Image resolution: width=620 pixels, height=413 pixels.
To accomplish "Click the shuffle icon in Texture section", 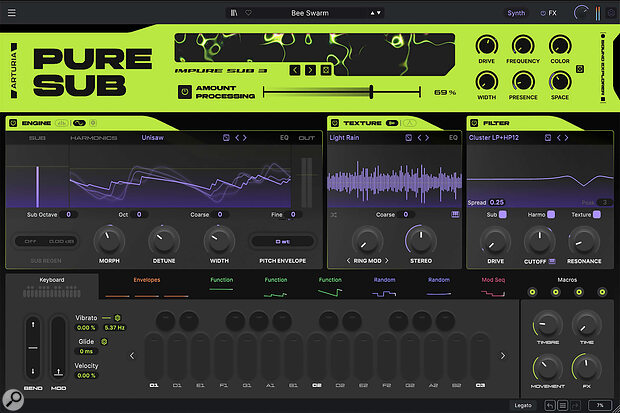I will [x=334, y=215].
